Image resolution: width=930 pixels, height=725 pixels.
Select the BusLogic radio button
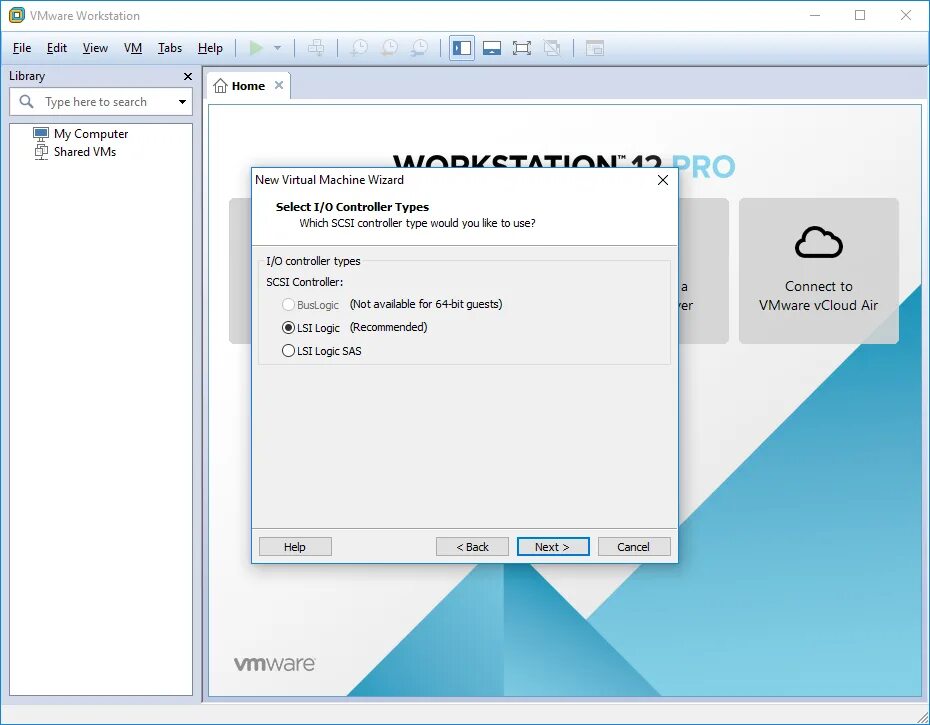(x=288, y=304)
